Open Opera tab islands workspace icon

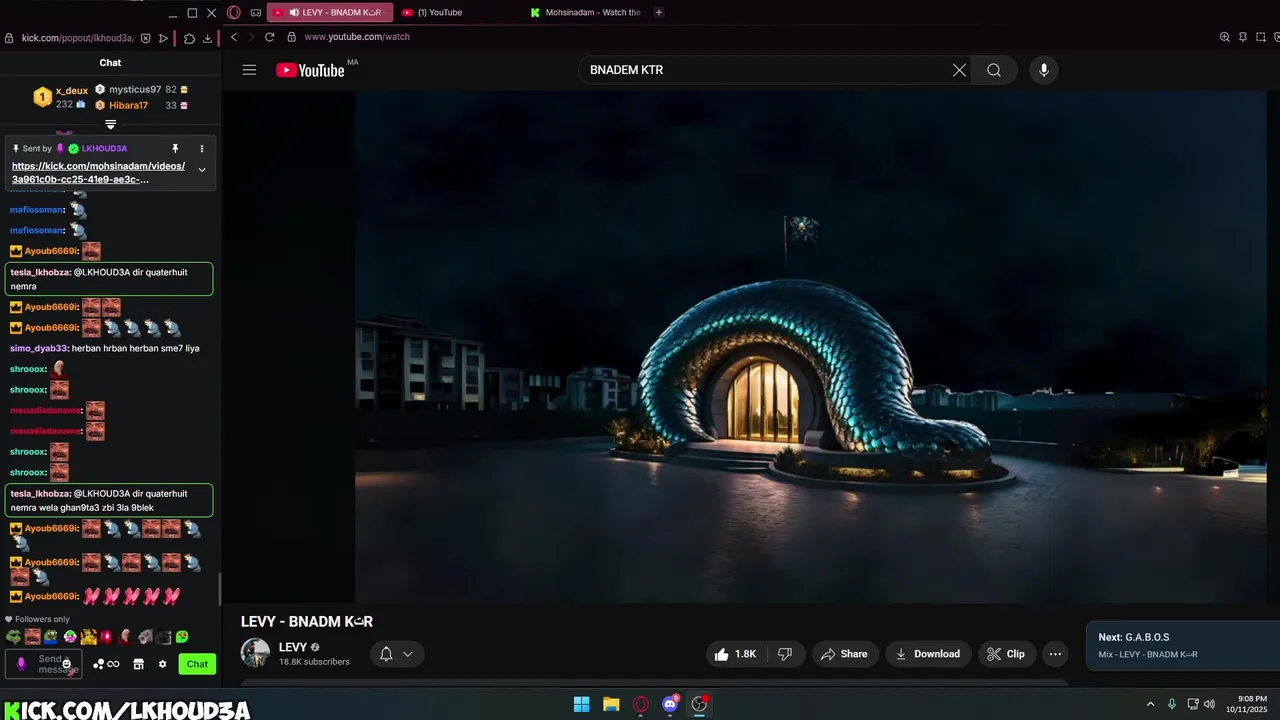256,12
